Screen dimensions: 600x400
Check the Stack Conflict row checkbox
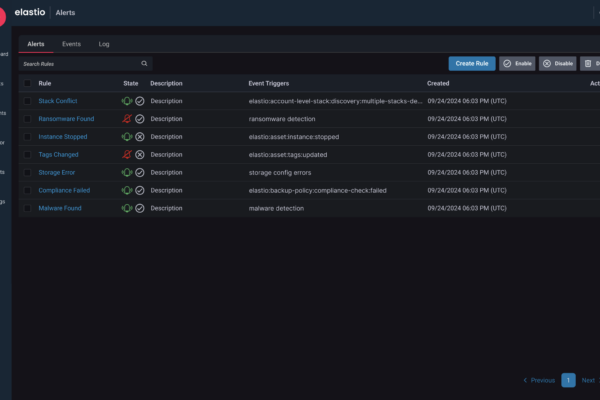pyautogui.click(x=27, y=101)
